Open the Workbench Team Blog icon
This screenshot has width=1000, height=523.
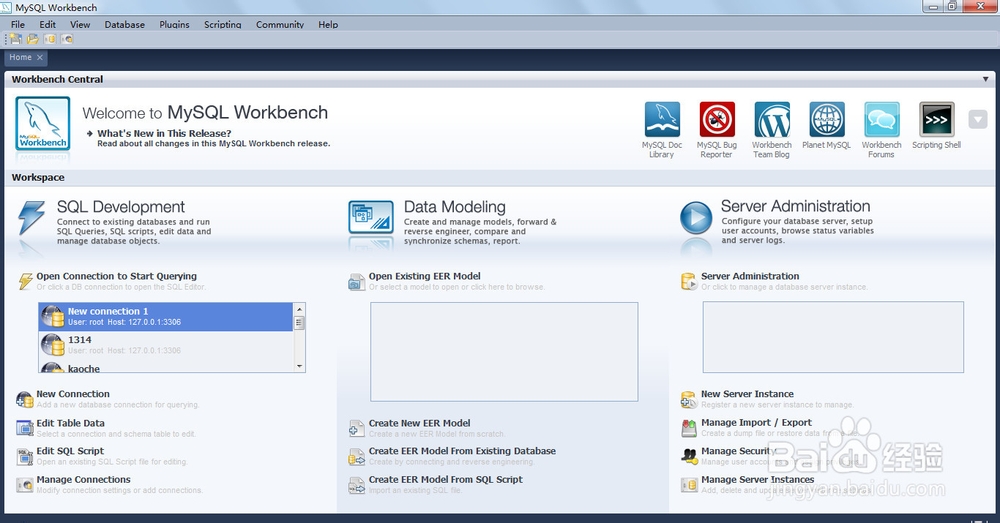(x=772, y=119)
